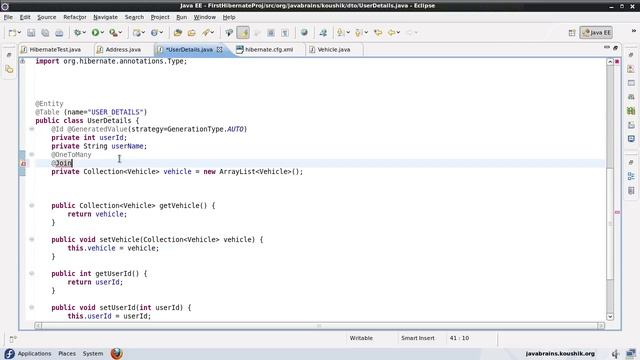Click the Run External Tools icon
This screenshot has width=640, height=360.
[113, 33]
